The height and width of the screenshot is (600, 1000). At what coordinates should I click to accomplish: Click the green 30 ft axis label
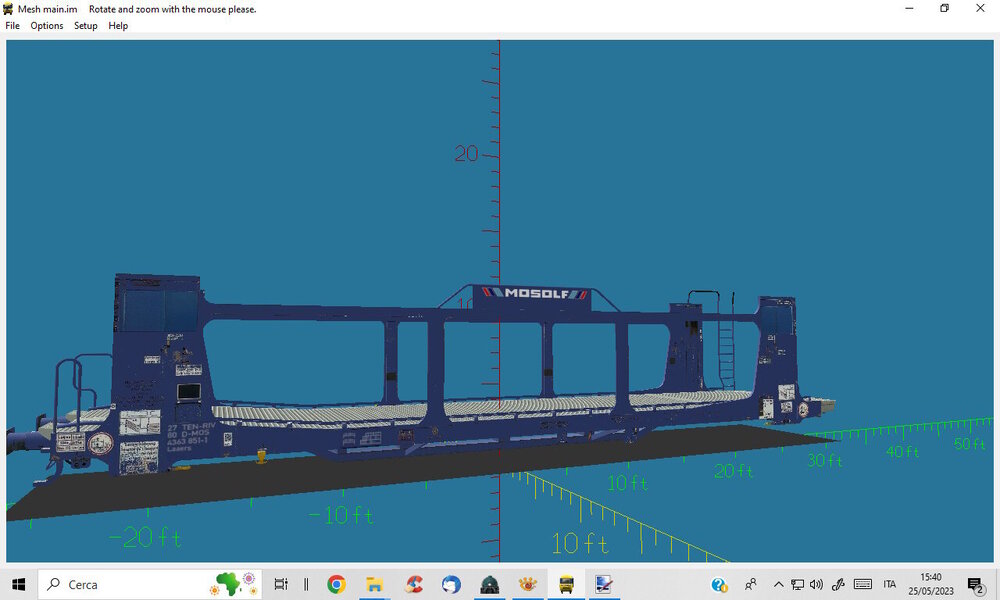pyautogui.click(x=825, y=460)
